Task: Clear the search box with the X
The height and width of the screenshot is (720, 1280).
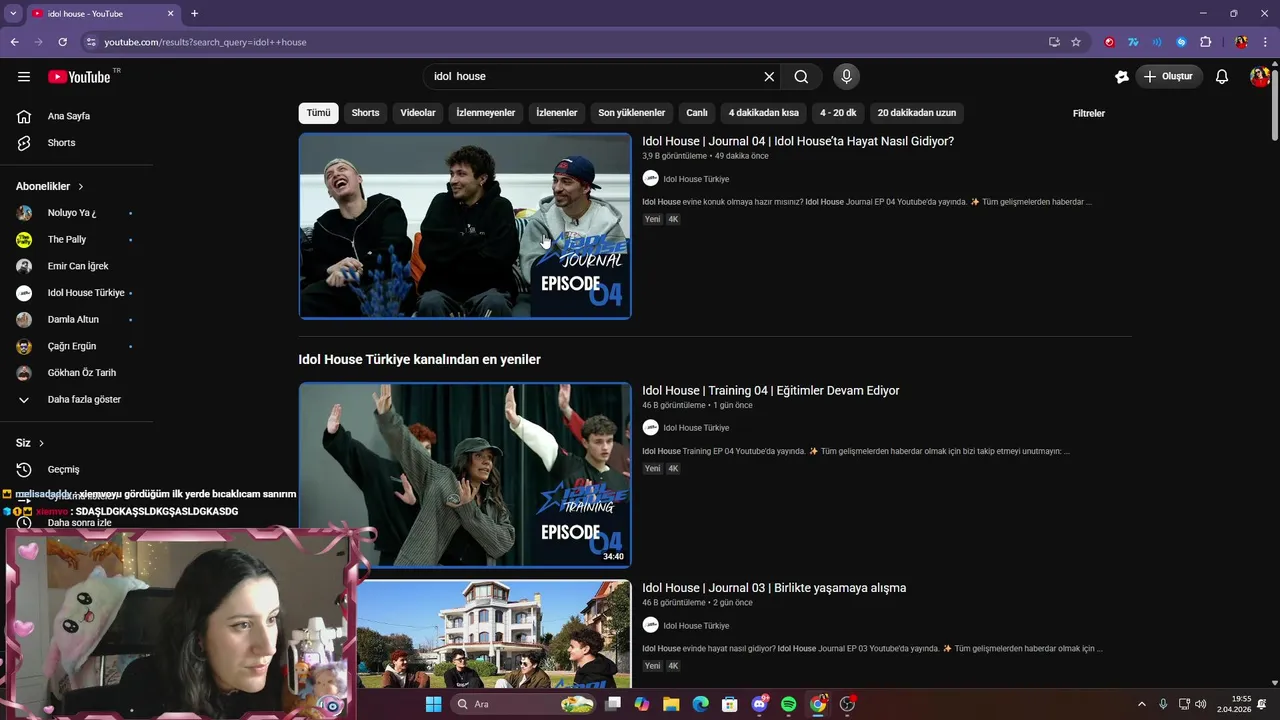Action: pos(769,77)
